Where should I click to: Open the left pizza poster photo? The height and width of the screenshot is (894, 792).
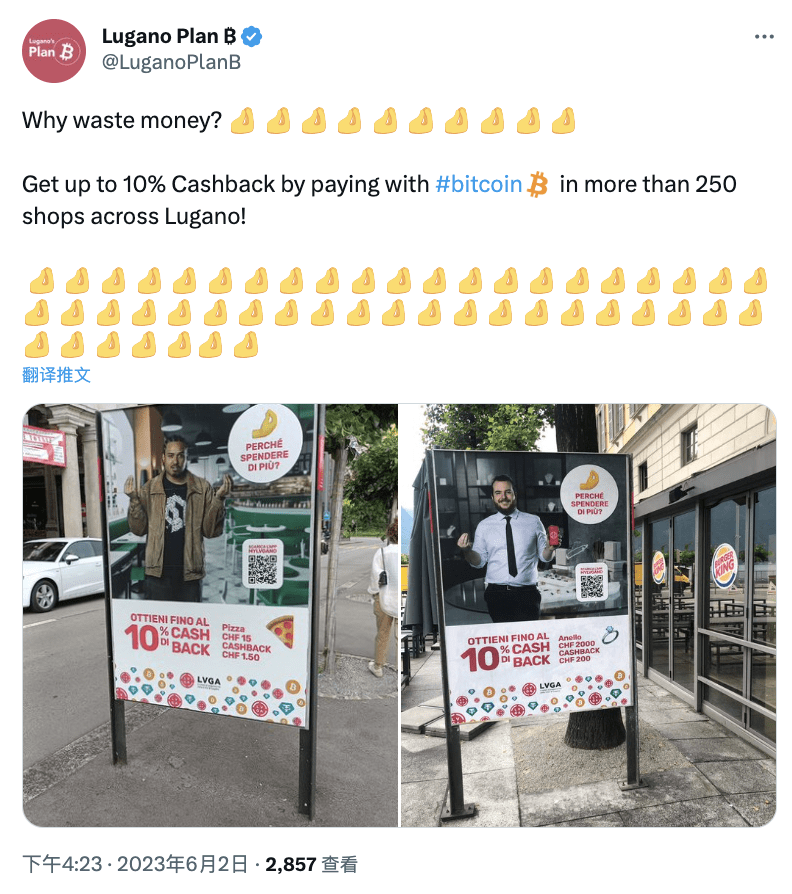[x=210, y=615]
